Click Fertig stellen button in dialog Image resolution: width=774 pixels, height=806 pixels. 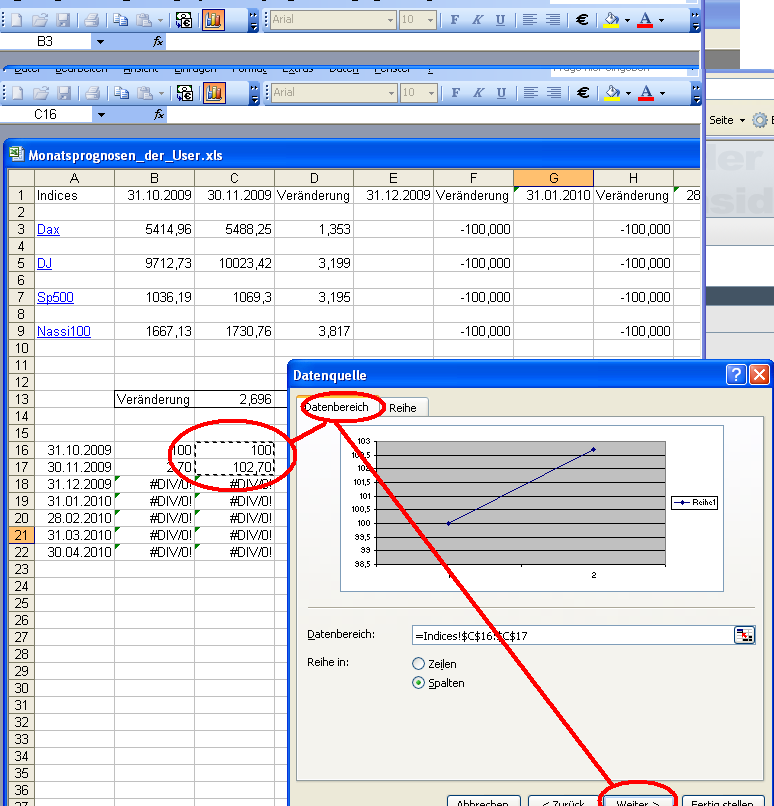722,801
